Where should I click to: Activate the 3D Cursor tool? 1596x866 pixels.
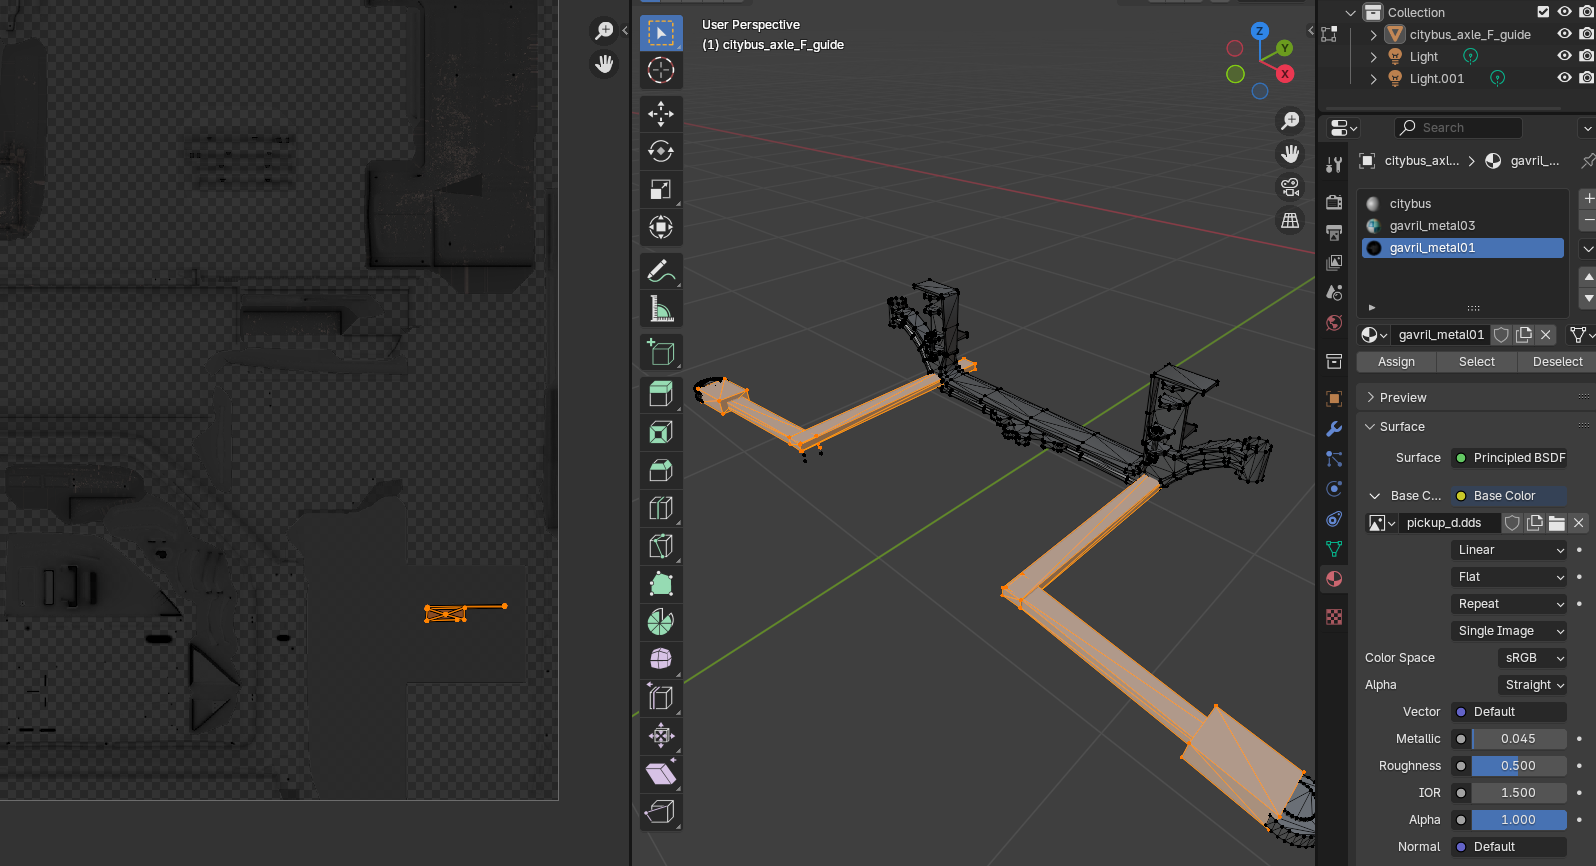click(x=660, y=70)
